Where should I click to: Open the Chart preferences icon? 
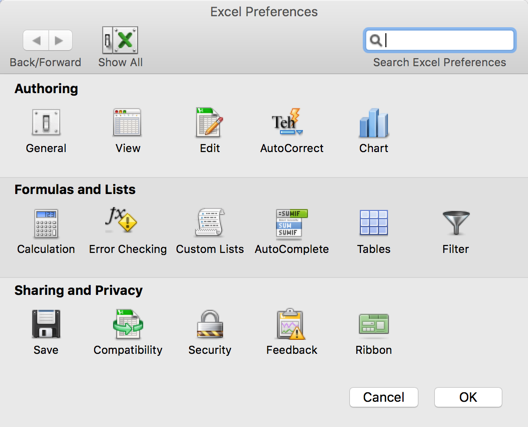[374, 123]
